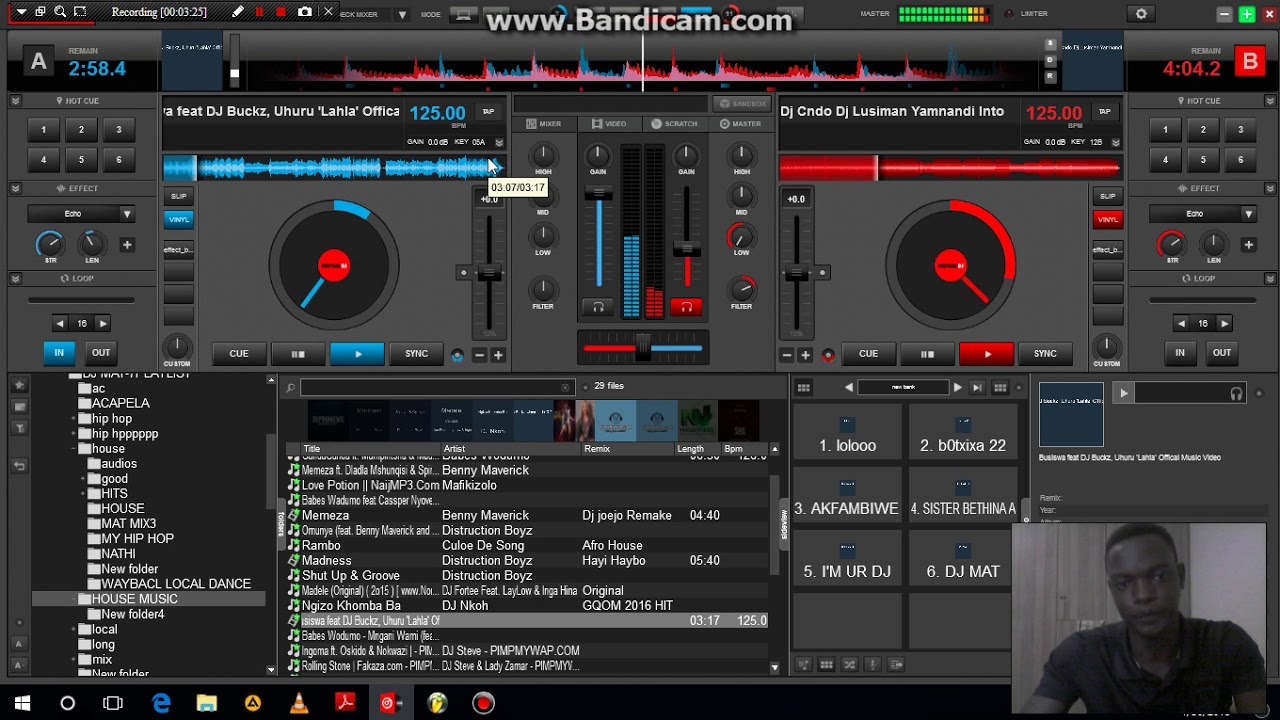Collapse HOT CUE panel on deck A
Image resolution: width=1280 pixels, height=720 pixels.
point(15,101)
